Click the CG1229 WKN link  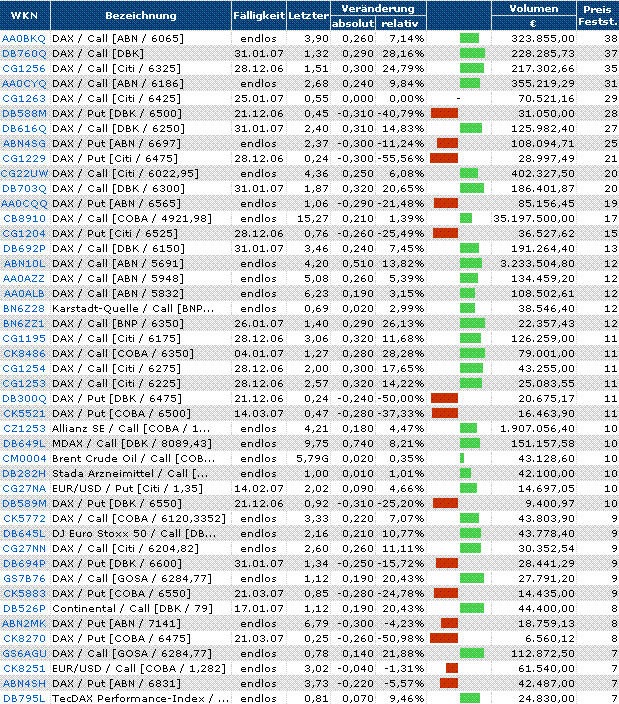pyautogui.click(x=24, y=158)
